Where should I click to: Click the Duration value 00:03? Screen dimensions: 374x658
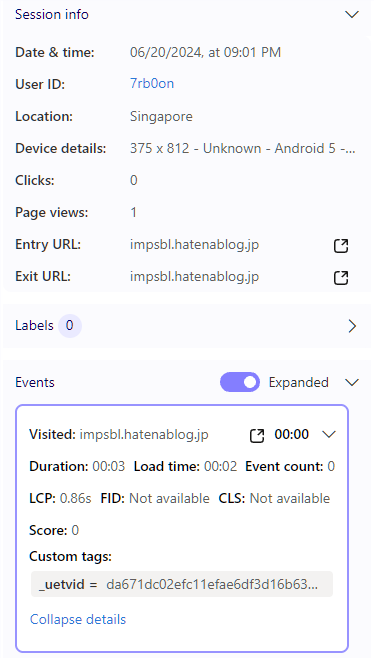[x=109, y=466]
